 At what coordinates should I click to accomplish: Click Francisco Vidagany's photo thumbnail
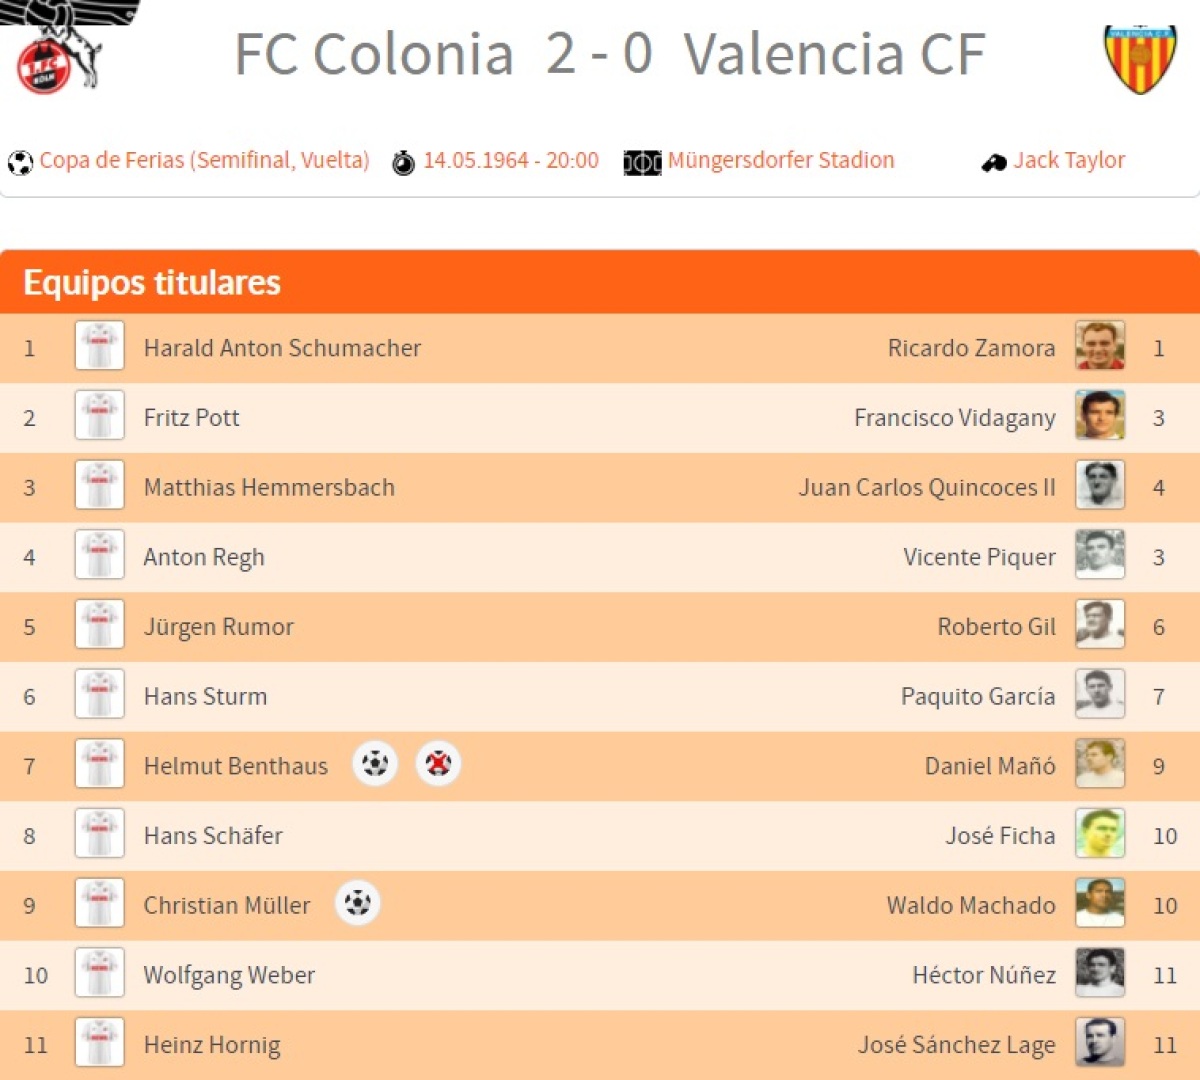(1100, 416)
